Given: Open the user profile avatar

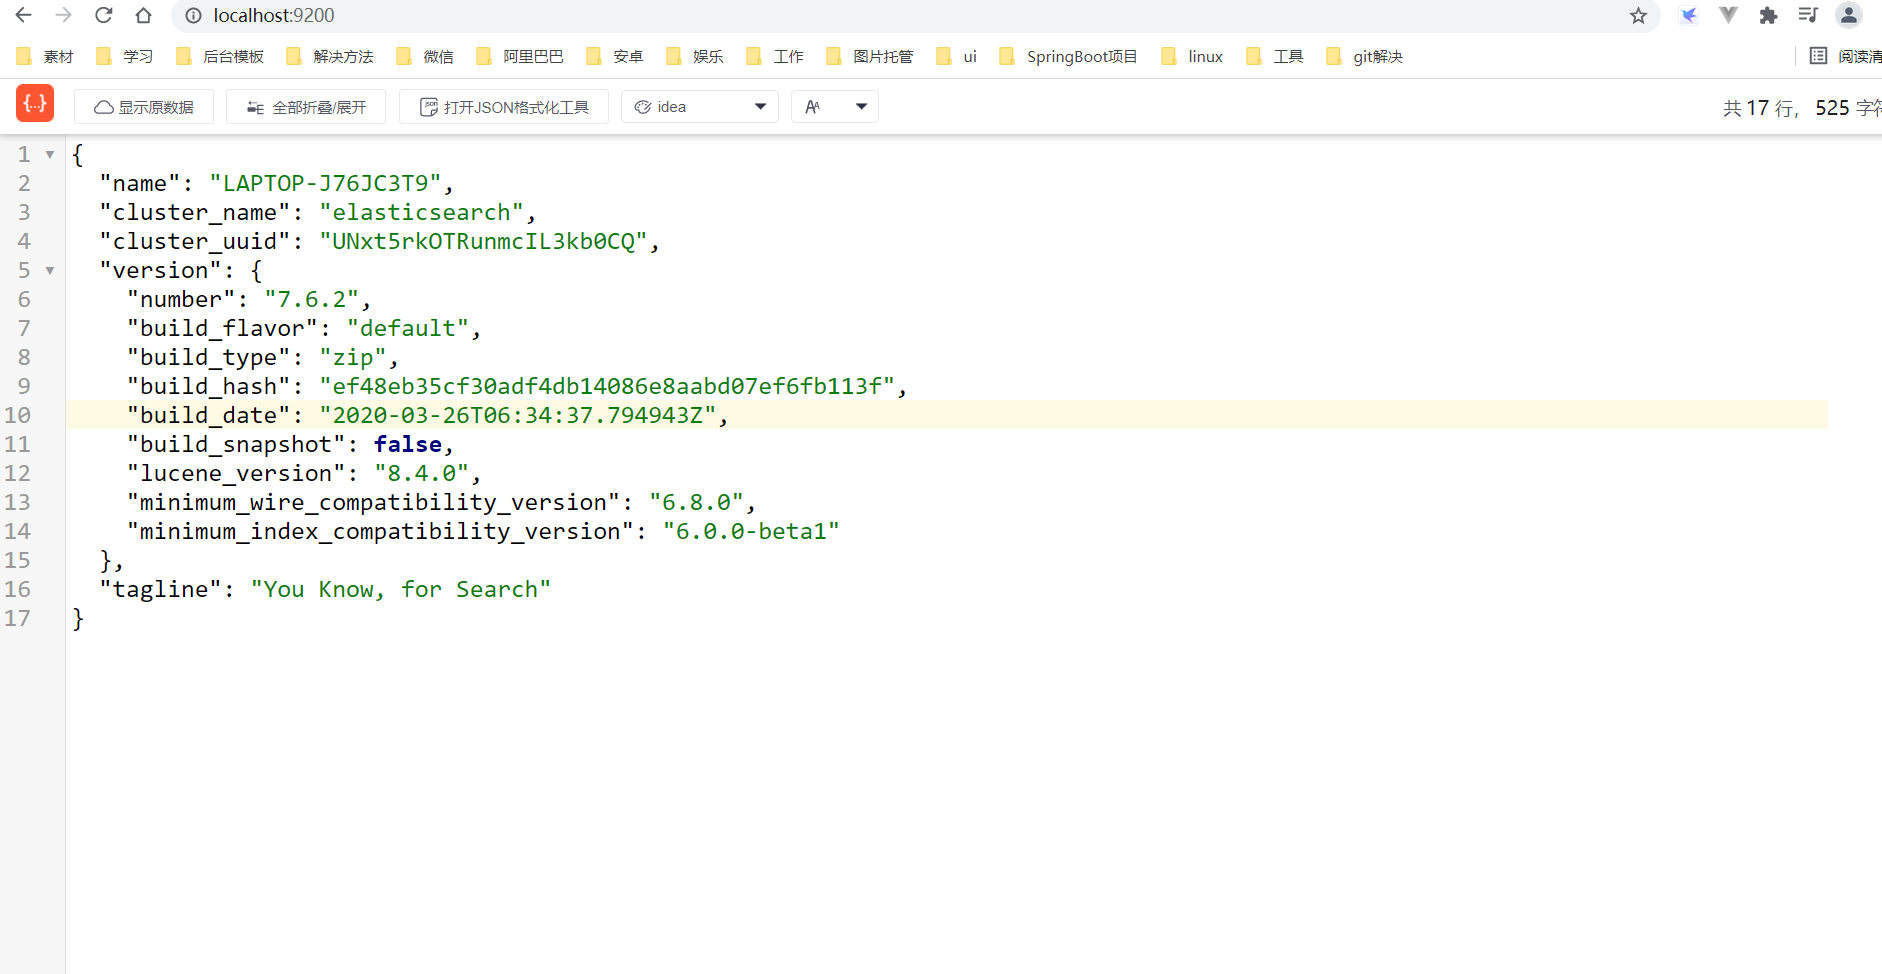Looking at the screenshot, I should (x=1849, y=15).
